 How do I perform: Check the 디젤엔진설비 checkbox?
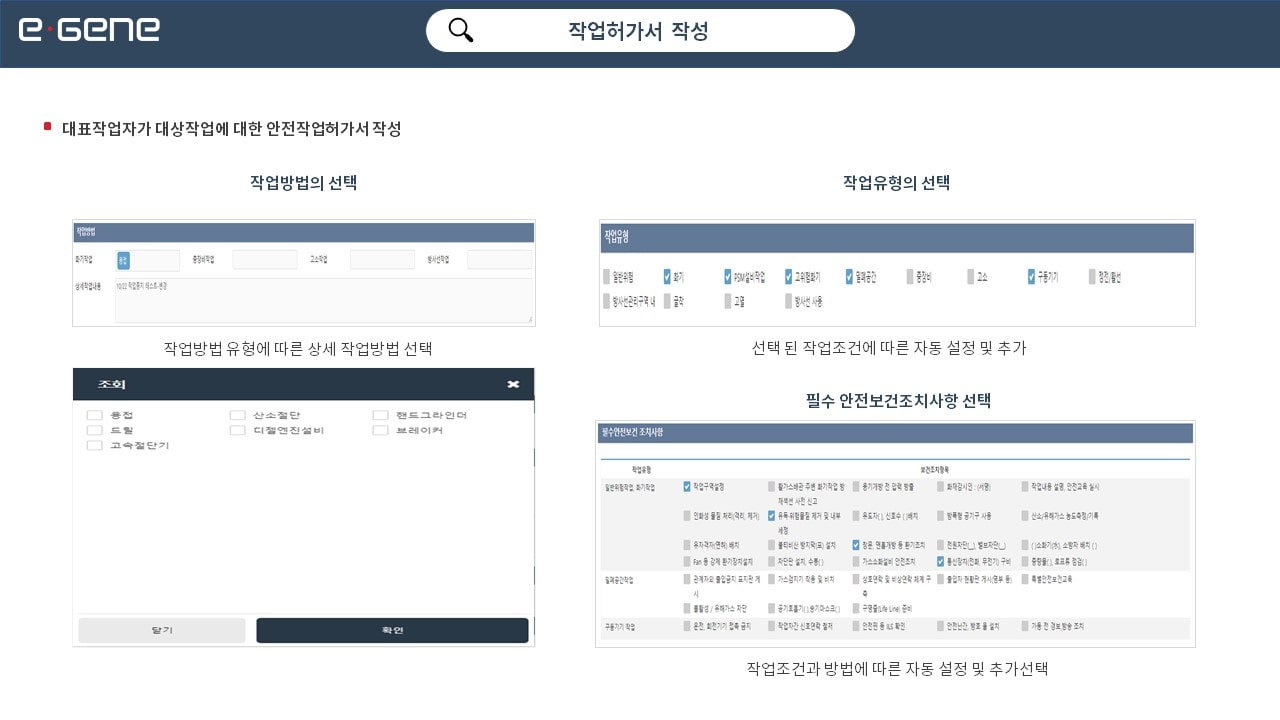tap(237, 430)
